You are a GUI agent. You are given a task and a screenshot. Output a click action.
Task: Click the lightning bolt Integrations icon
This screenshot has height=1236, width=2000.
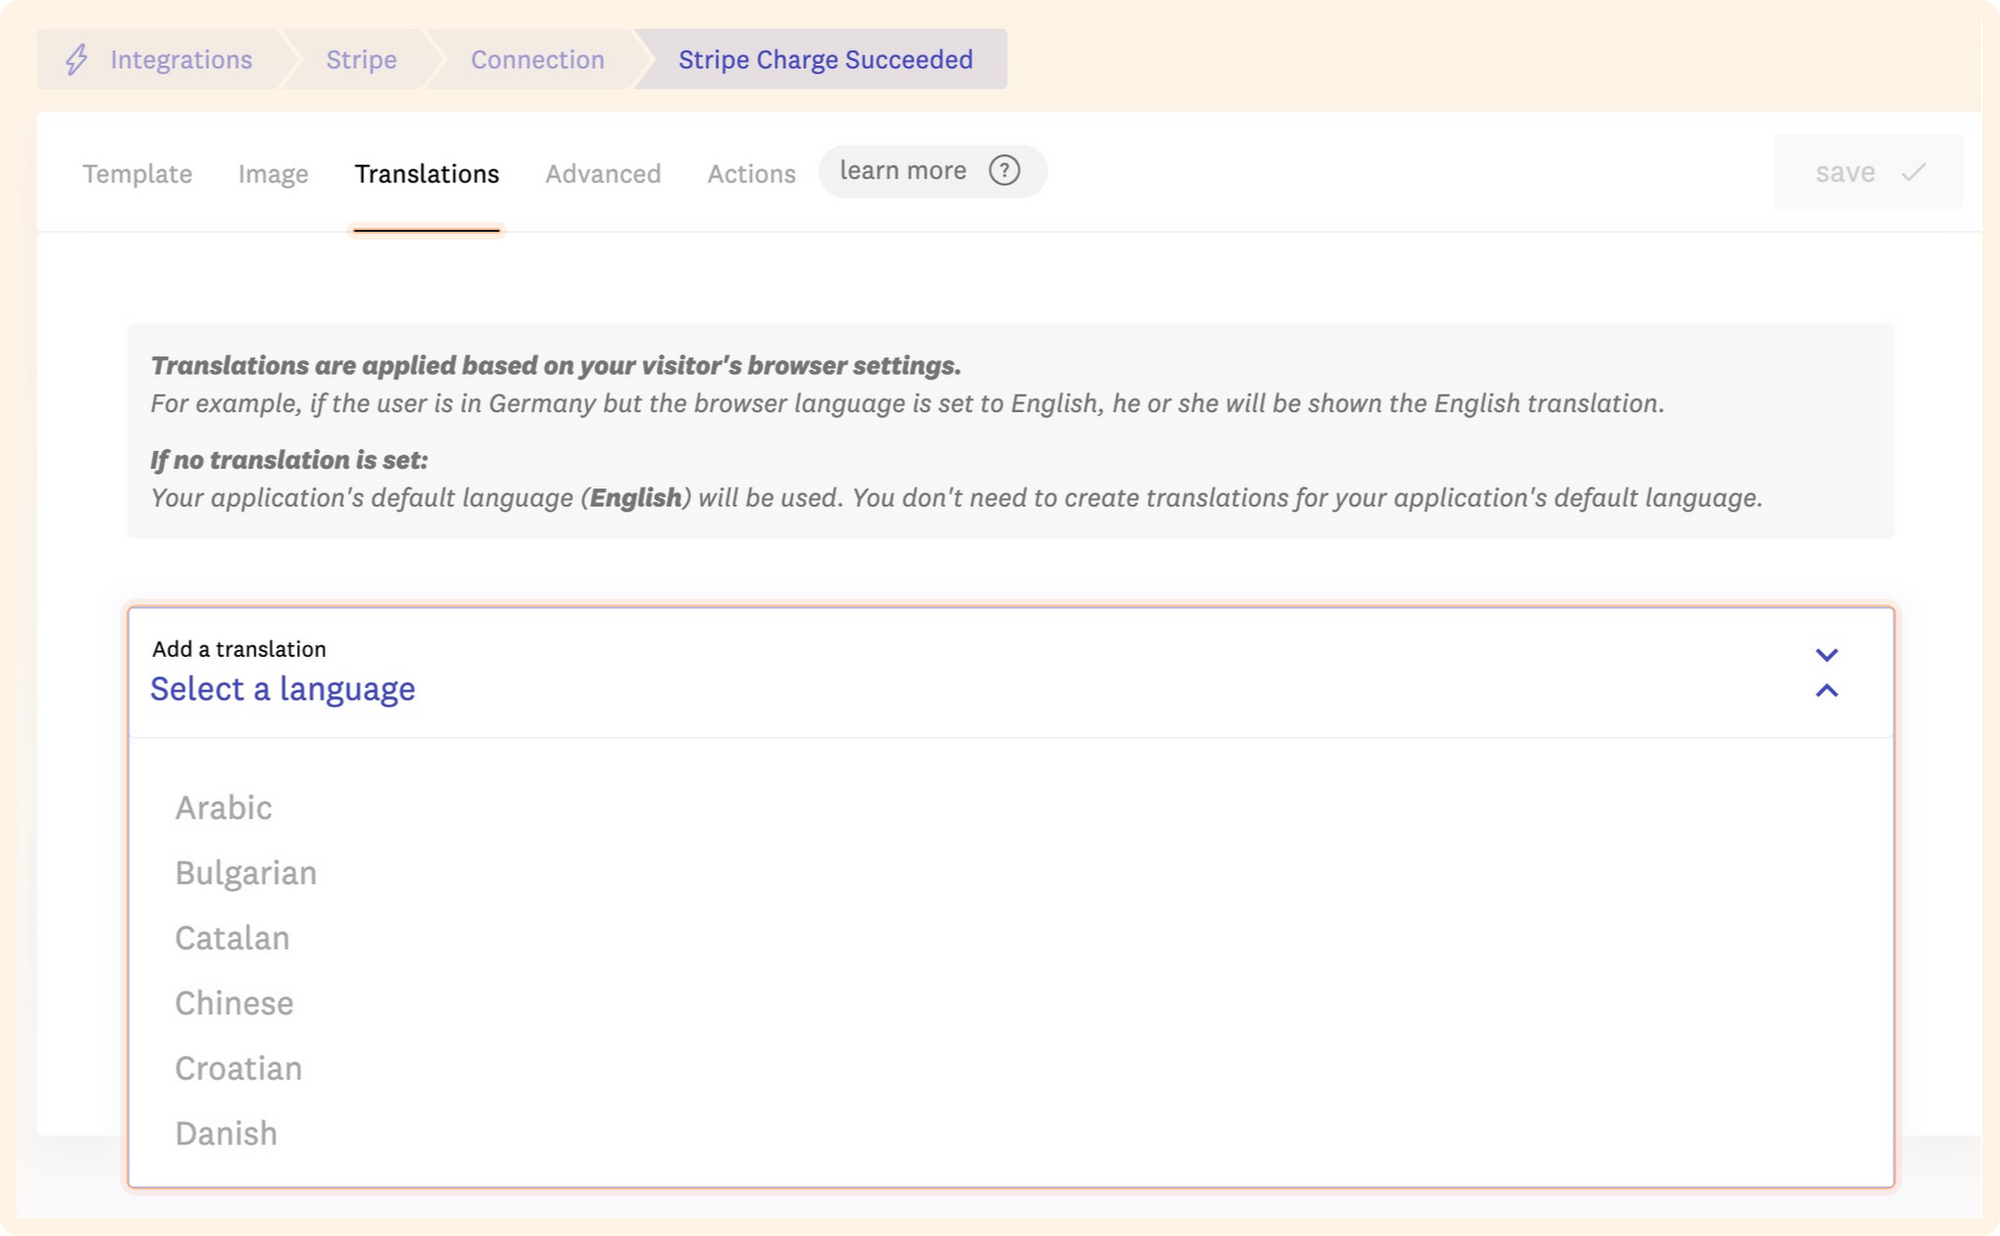[77, 60]
